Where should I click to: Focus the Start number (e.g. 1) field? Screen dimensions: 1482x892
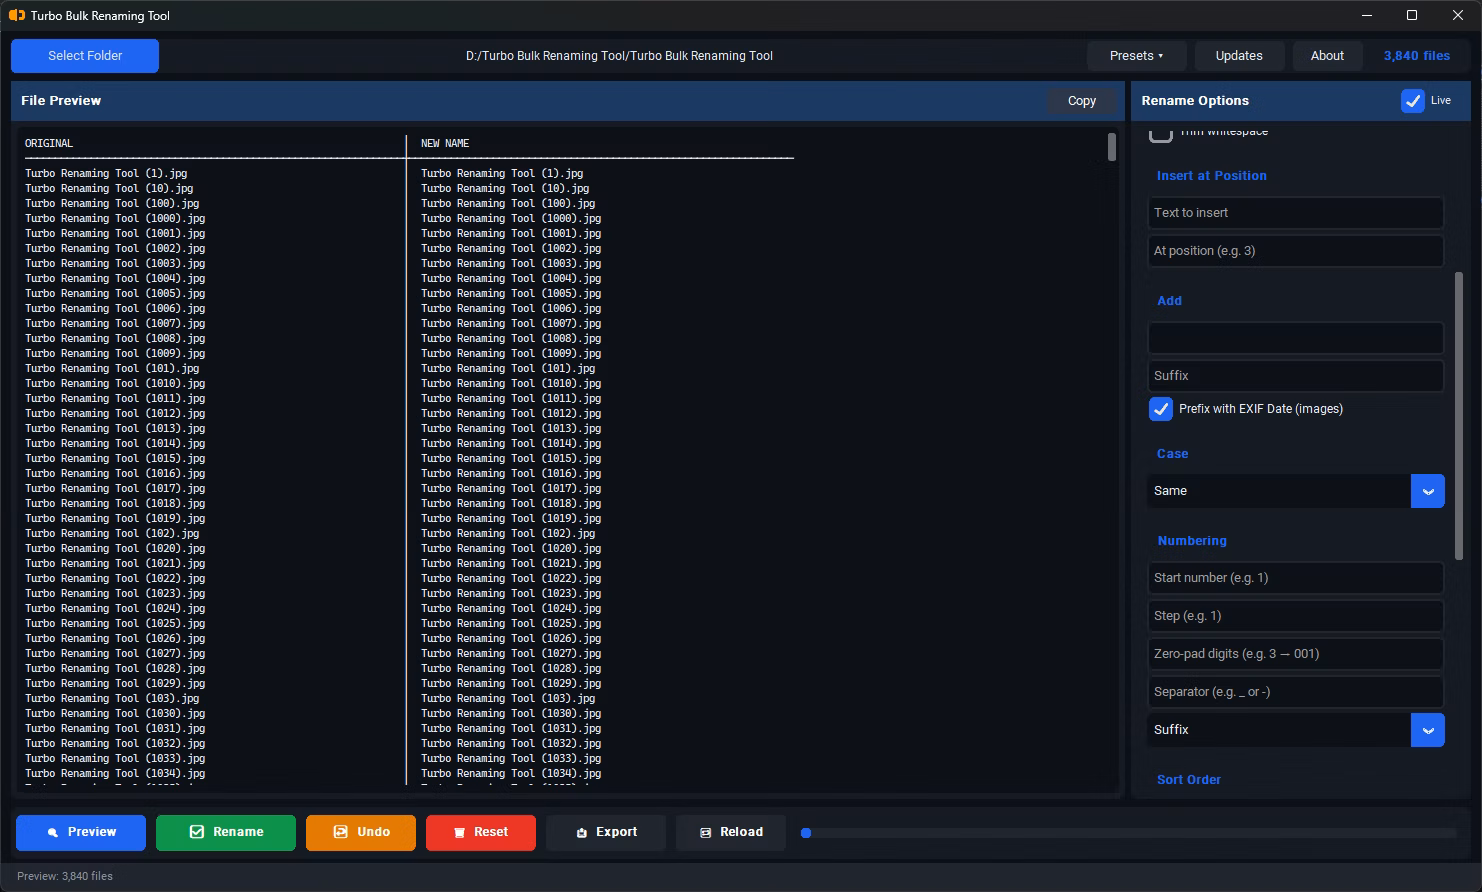click(x=1295, y=578)
